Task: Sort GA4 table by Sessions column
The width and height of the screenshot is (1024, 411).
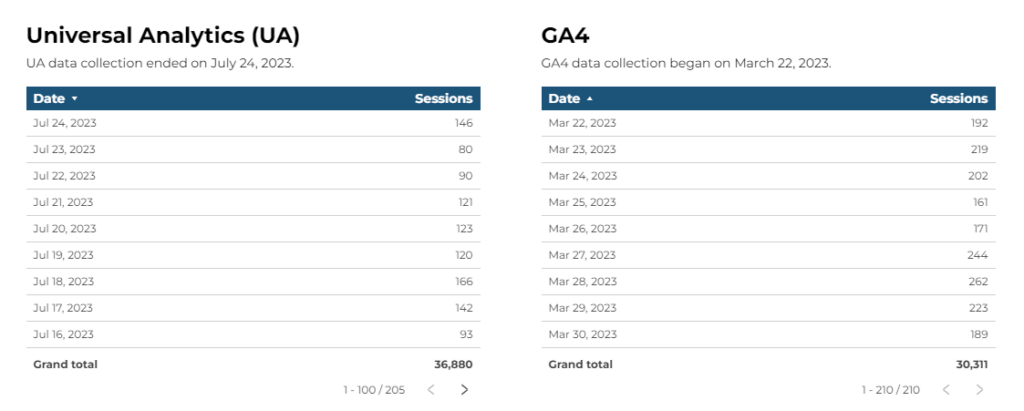Action: click(958, 99)
